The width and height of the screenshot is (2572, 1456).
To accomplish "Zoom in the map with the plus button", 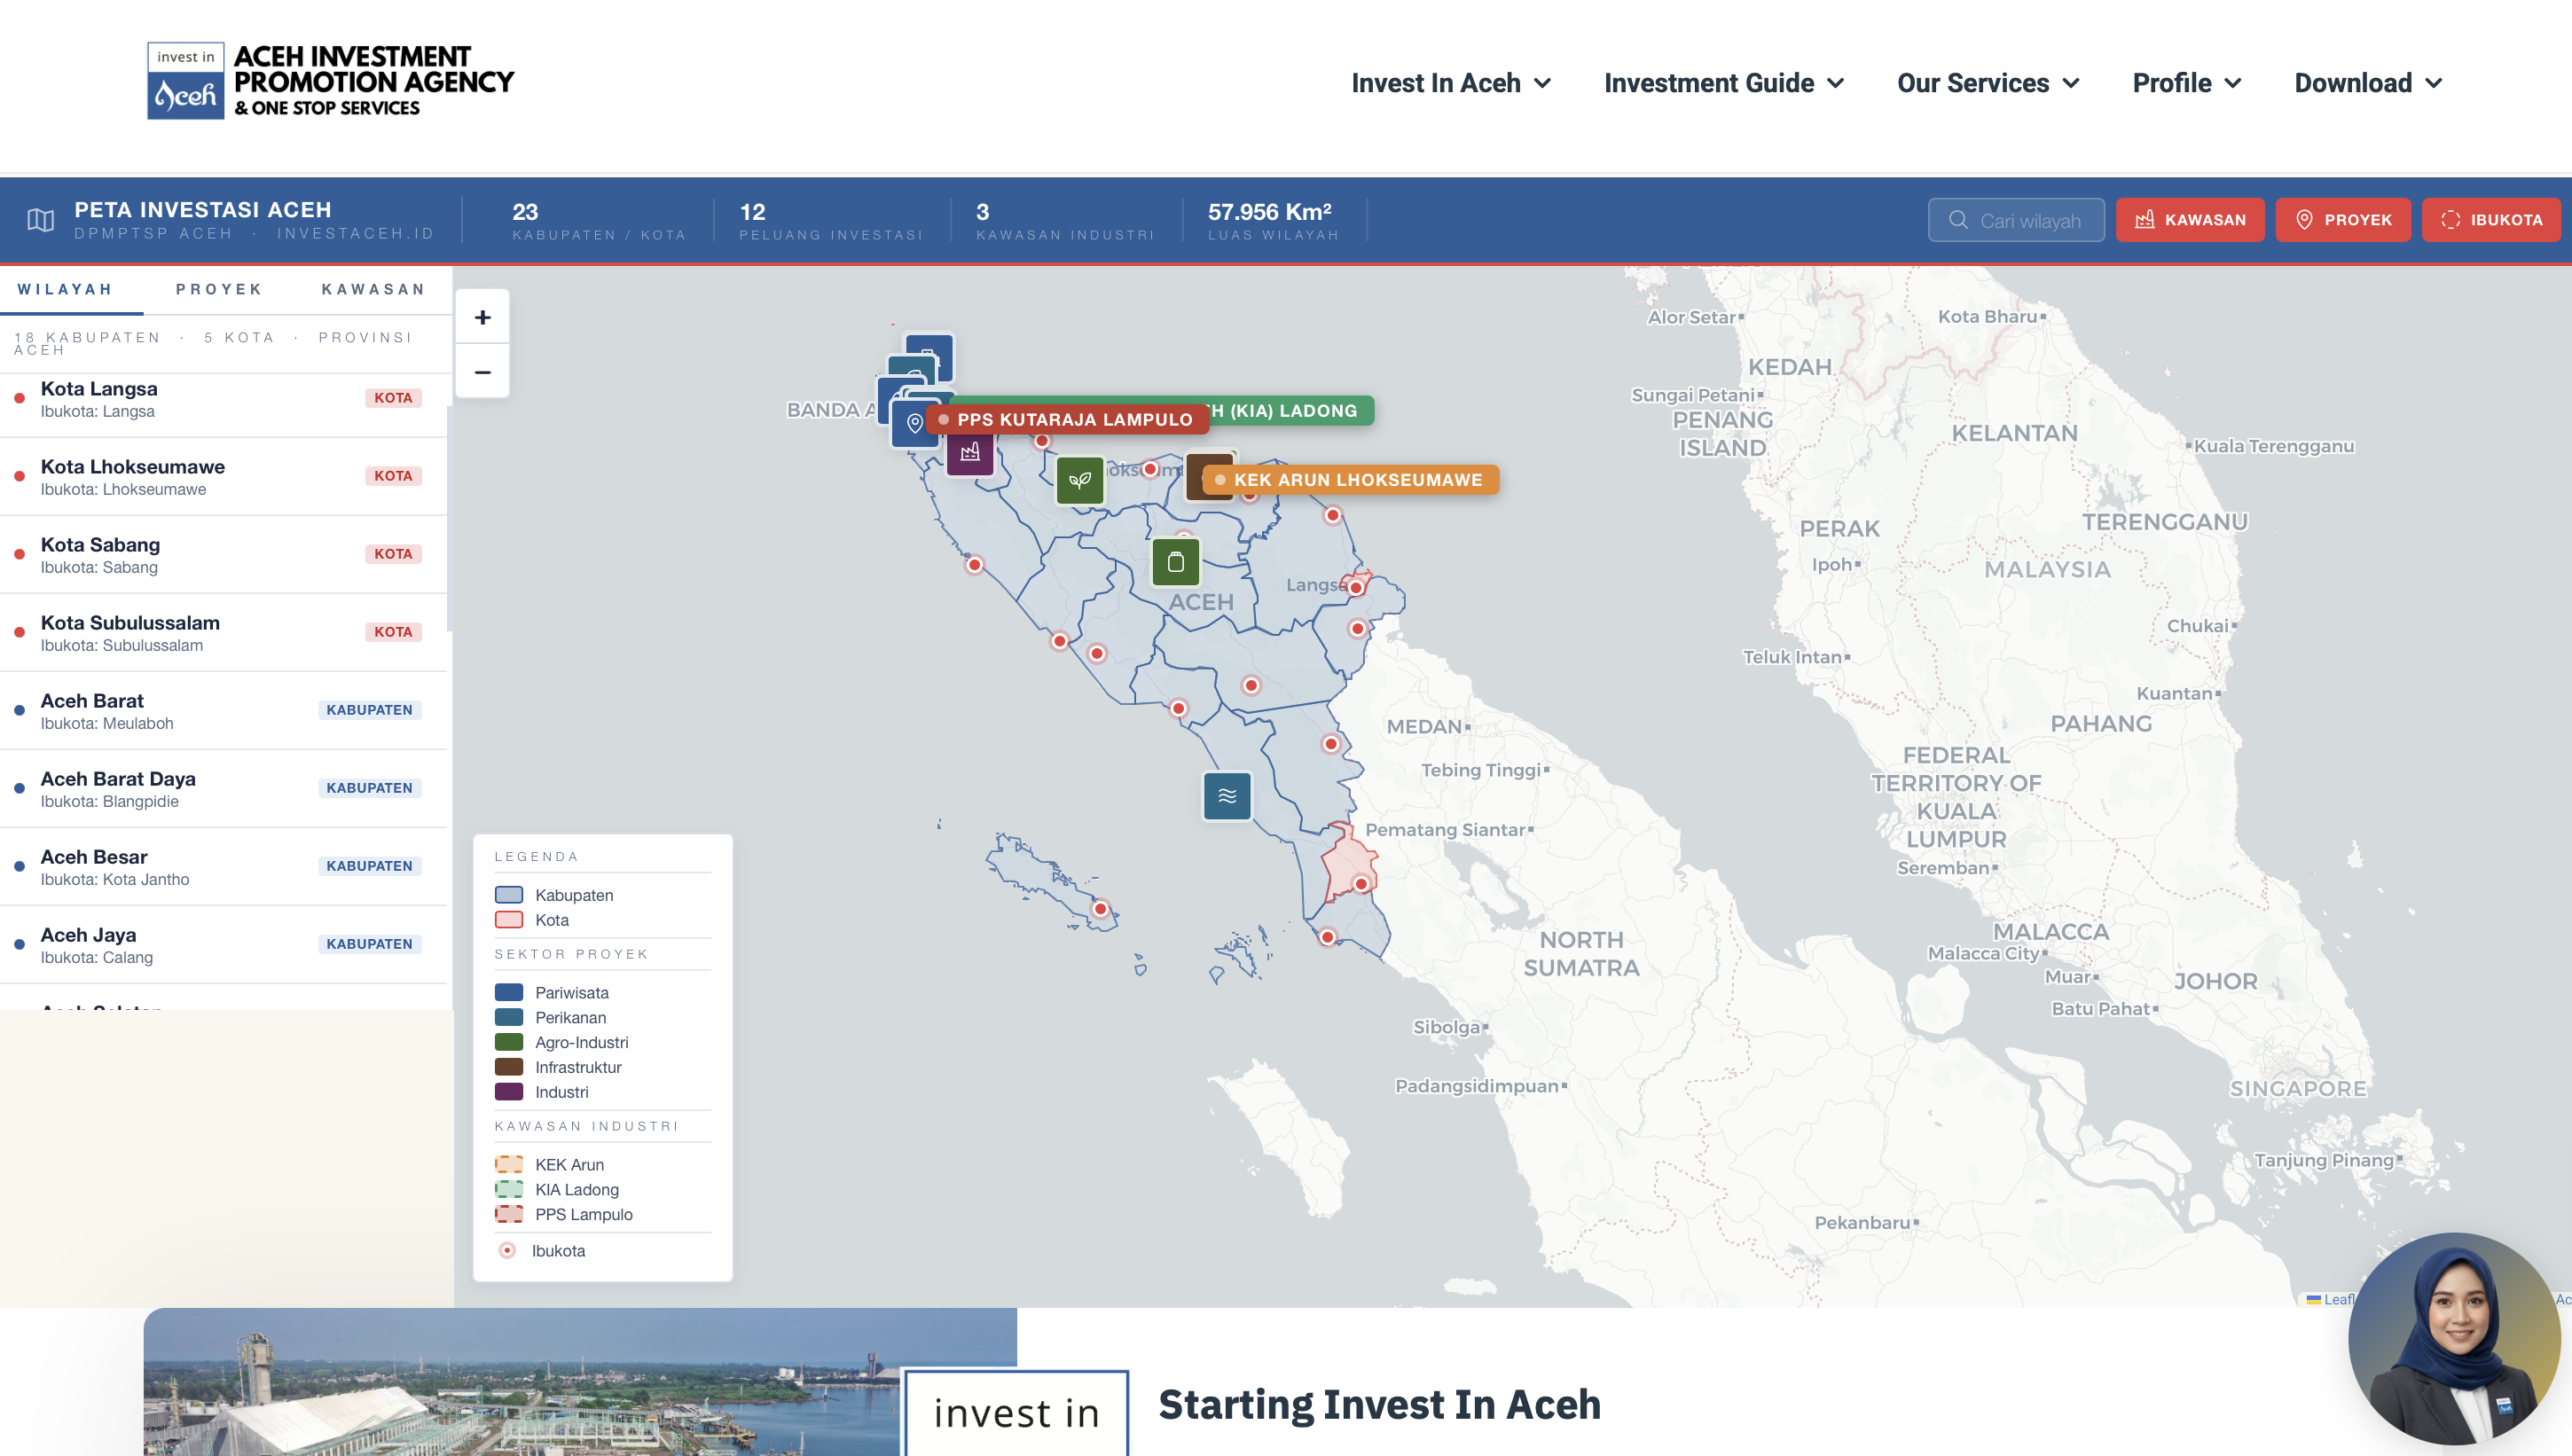I will point(483,318).
